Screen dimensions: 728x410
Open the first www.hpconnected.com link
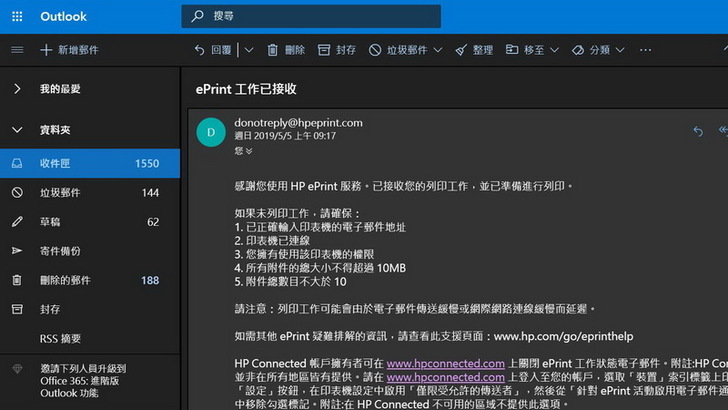pyautogui.click(x=445, y=363)
